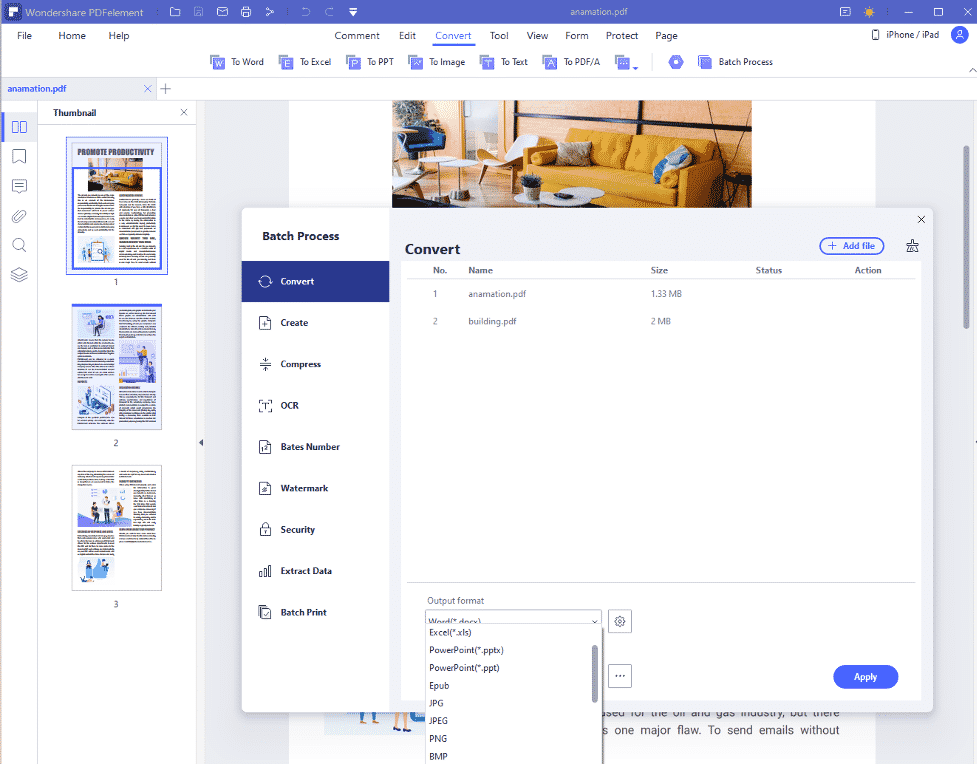Close the Thumbnail panel
The width and height of the screenshot is (977, 764).
coord(184,112)
